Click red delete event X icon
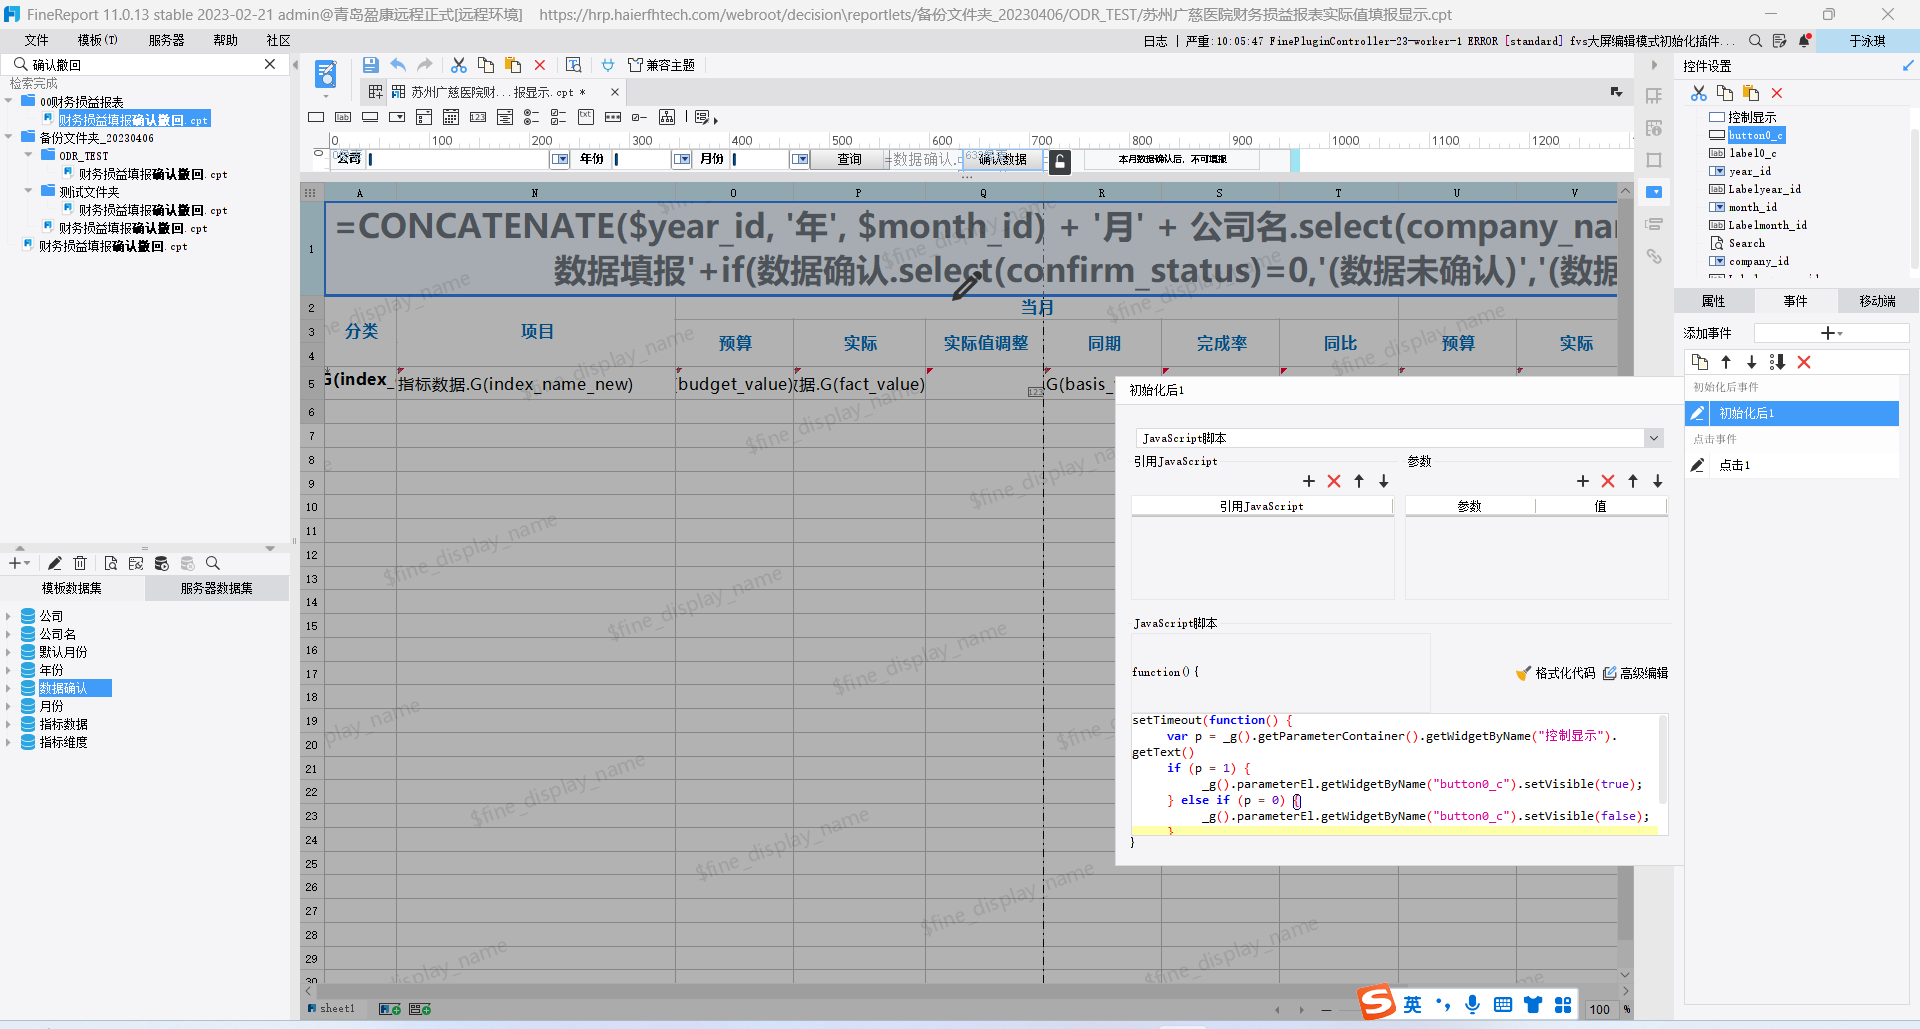Image resolution: width=1920 pixels, height=1029 pixels. [1804, 362]
